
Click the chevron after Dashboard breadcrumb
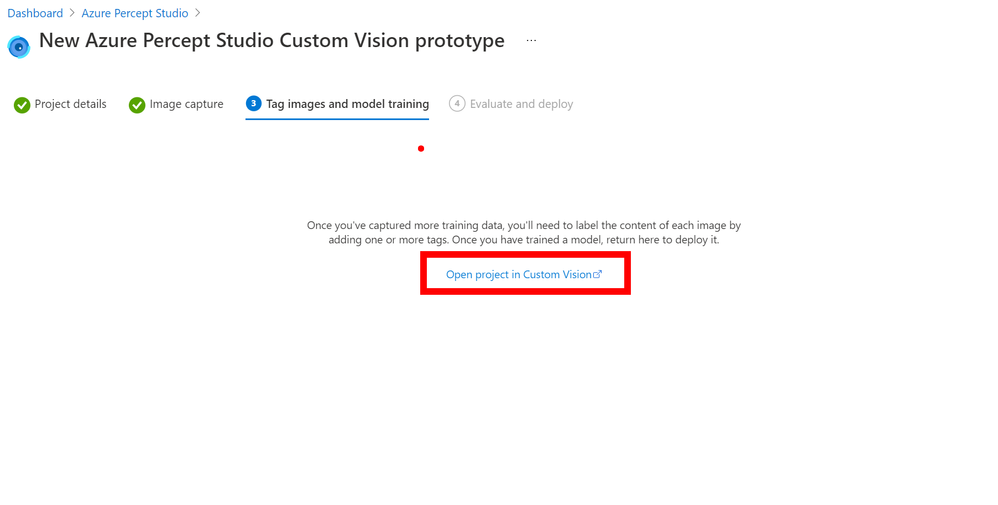coord(73,13)
